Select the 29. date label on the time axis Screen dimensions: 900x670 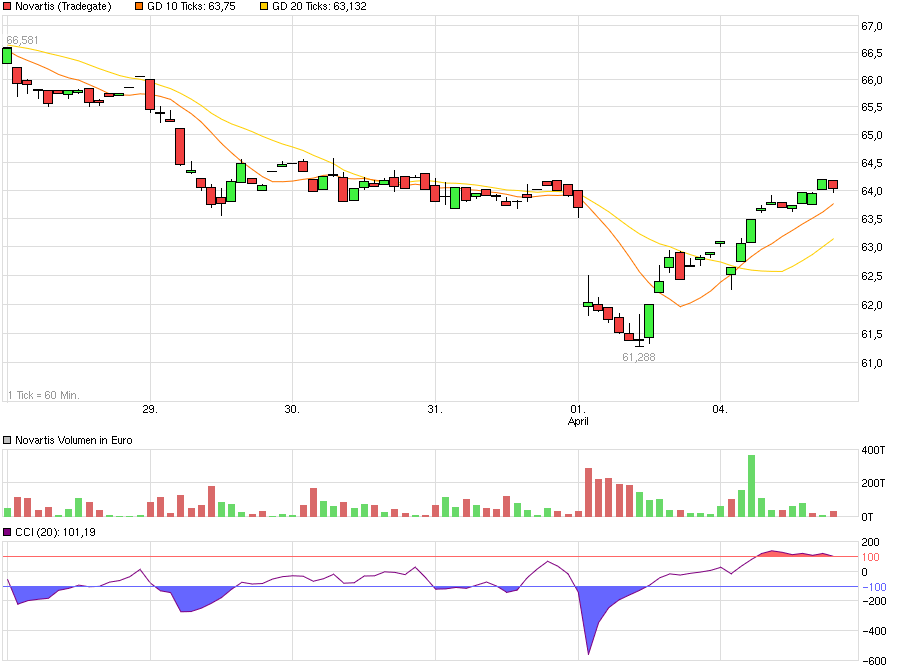point(148,408)
